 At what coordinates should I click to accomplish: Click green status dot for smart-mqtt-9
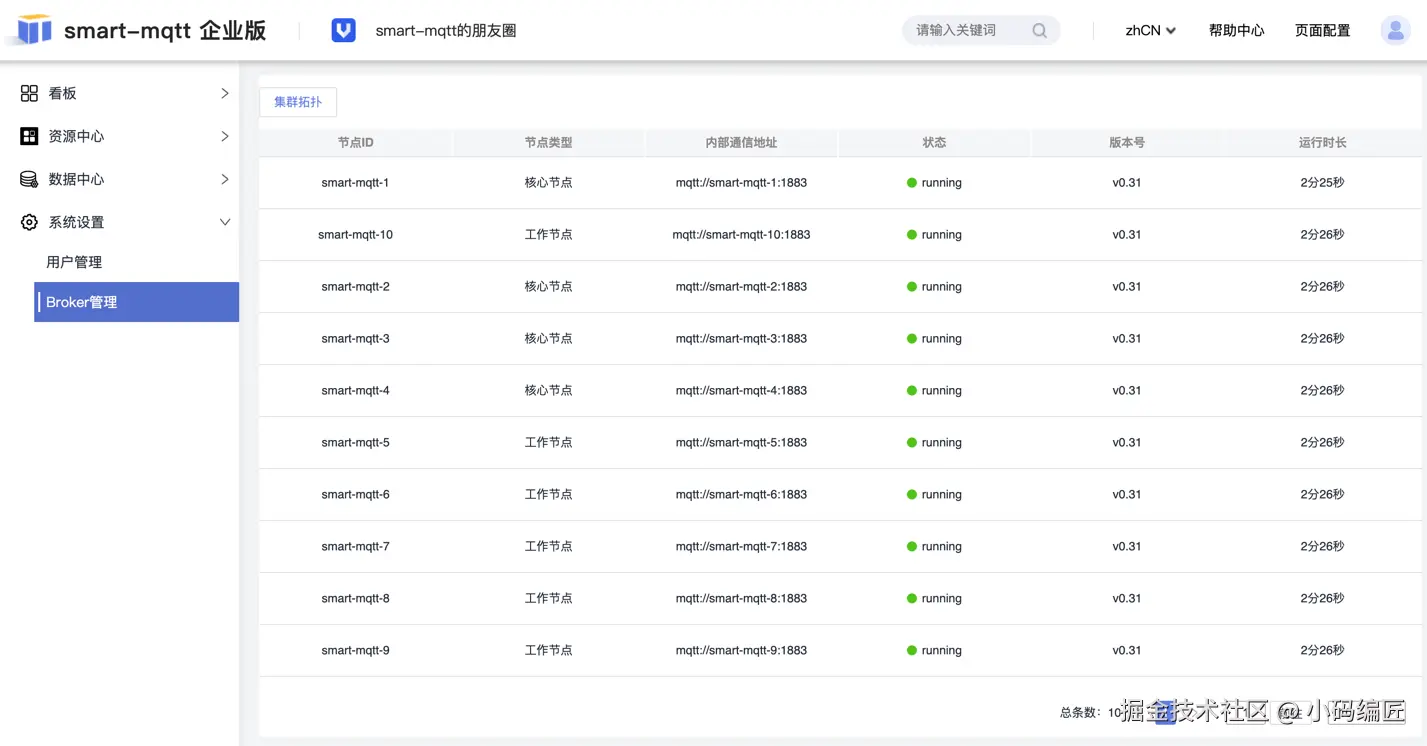click(912, 651)
